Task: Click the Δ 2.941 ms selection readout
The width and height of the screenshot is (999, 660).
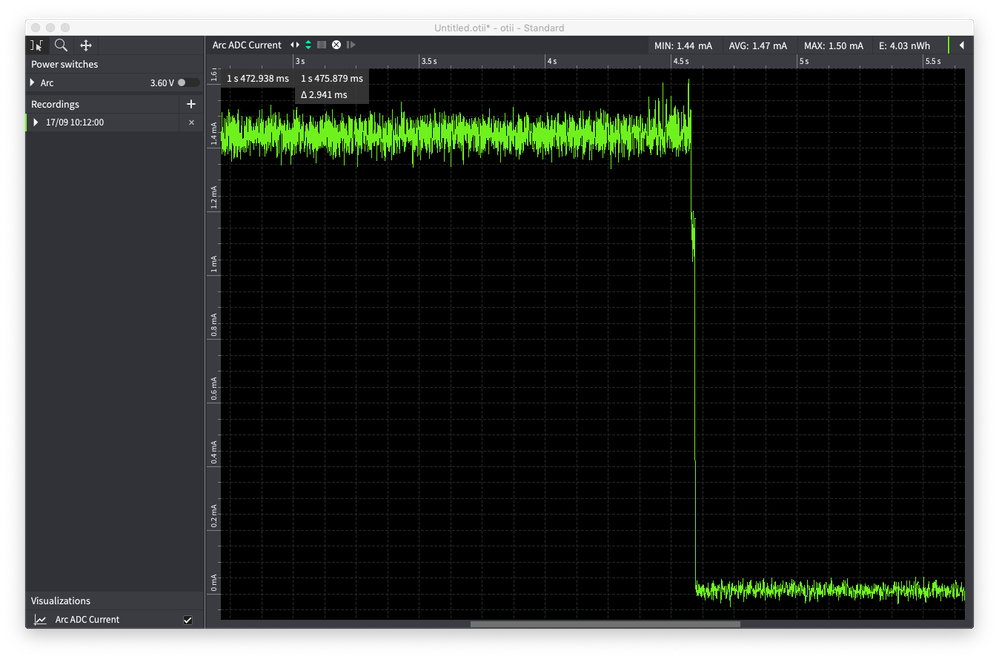Action: click(x=324, y=95)
